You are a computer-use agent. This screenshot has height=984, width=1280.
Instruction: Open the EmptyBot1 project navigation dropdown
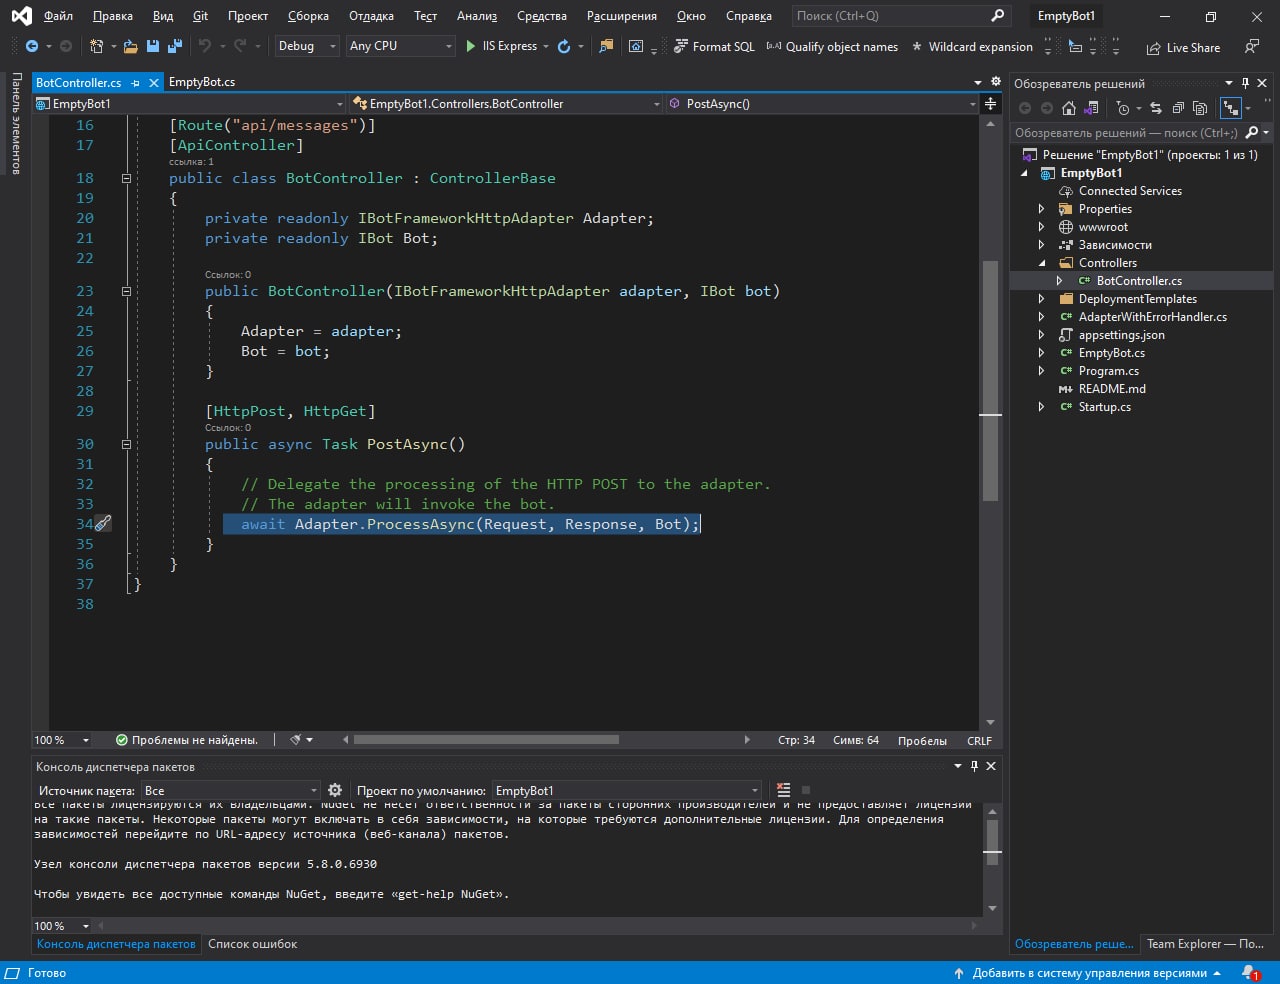(189, 103)
